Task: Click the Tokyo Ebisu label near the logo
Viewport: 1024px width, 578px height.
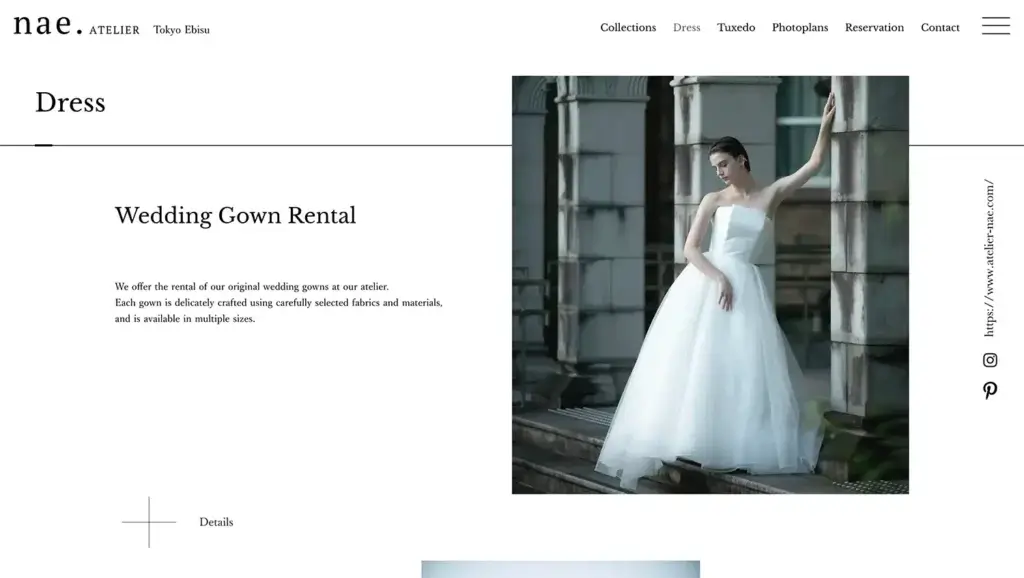Action: [181, 29]
